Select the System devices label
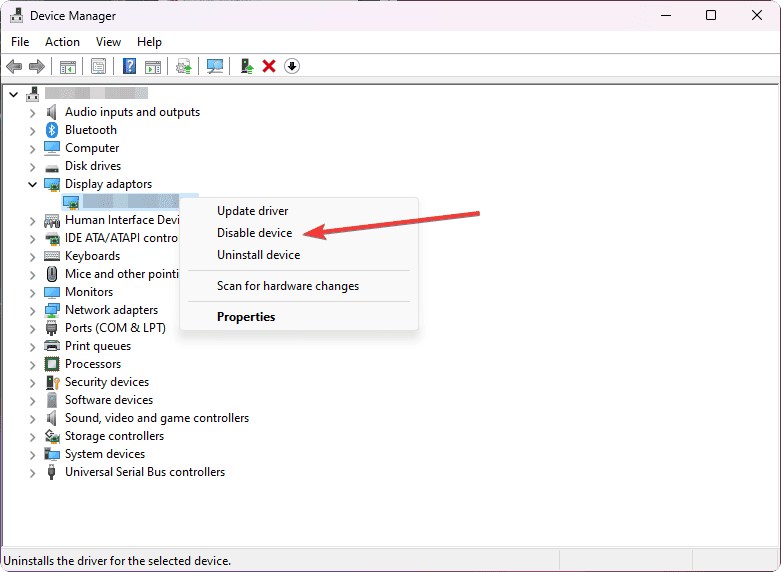 [105, 454]
